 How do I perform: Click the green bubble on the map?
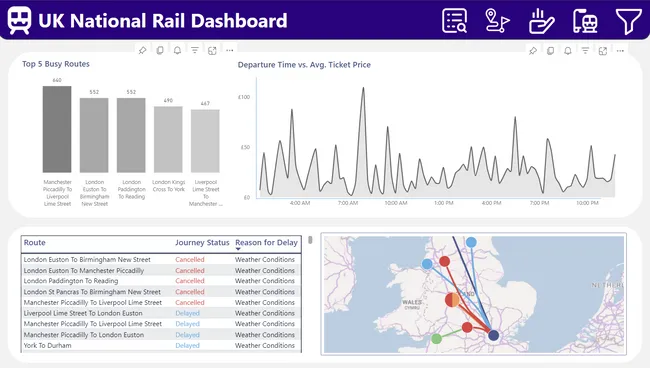click(436, 339)
